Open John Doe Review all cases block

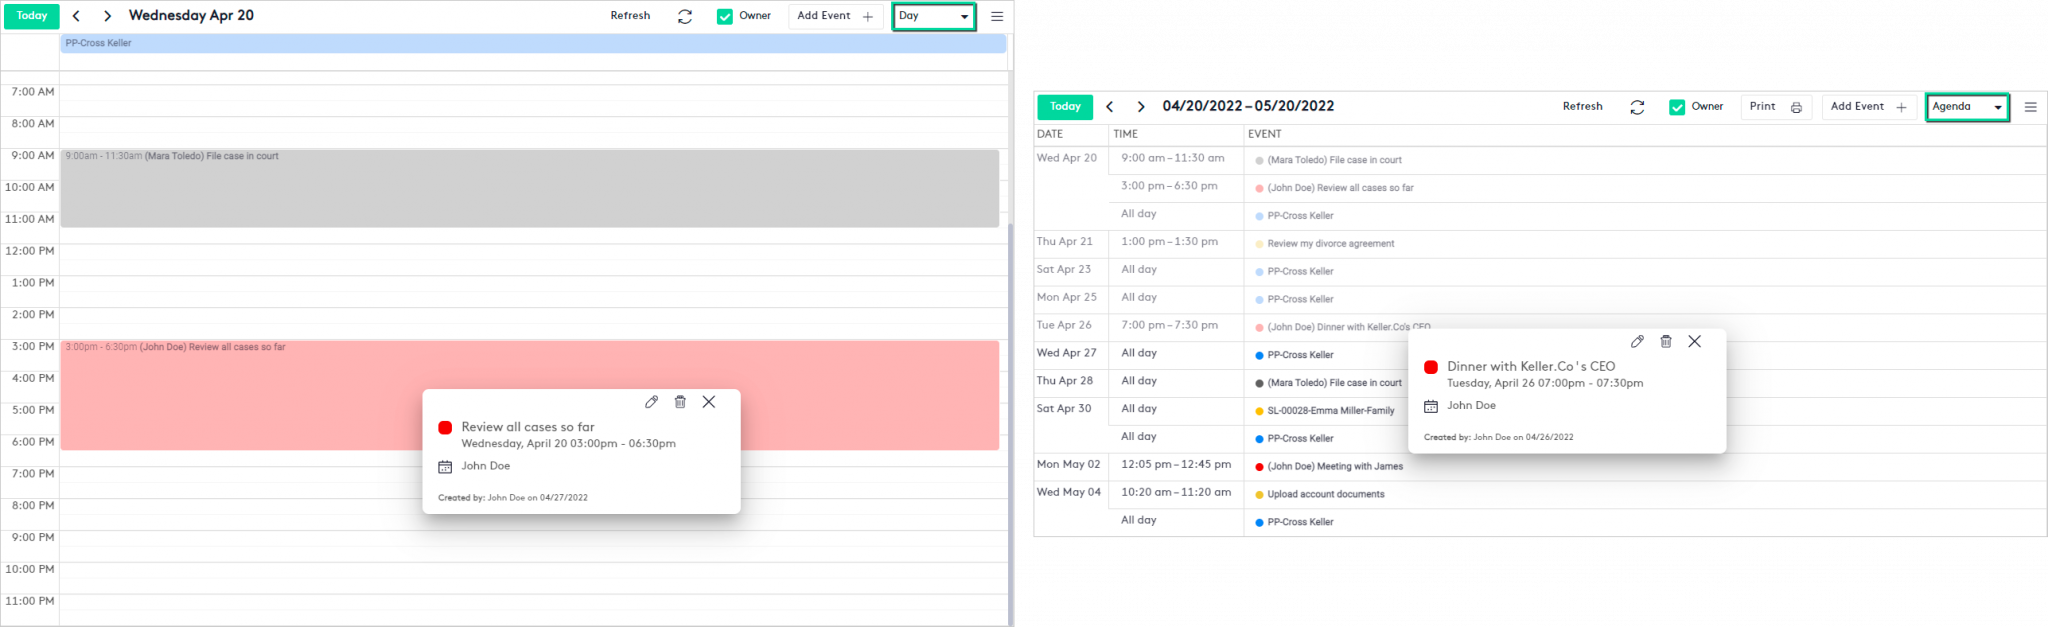pos(530,395)
